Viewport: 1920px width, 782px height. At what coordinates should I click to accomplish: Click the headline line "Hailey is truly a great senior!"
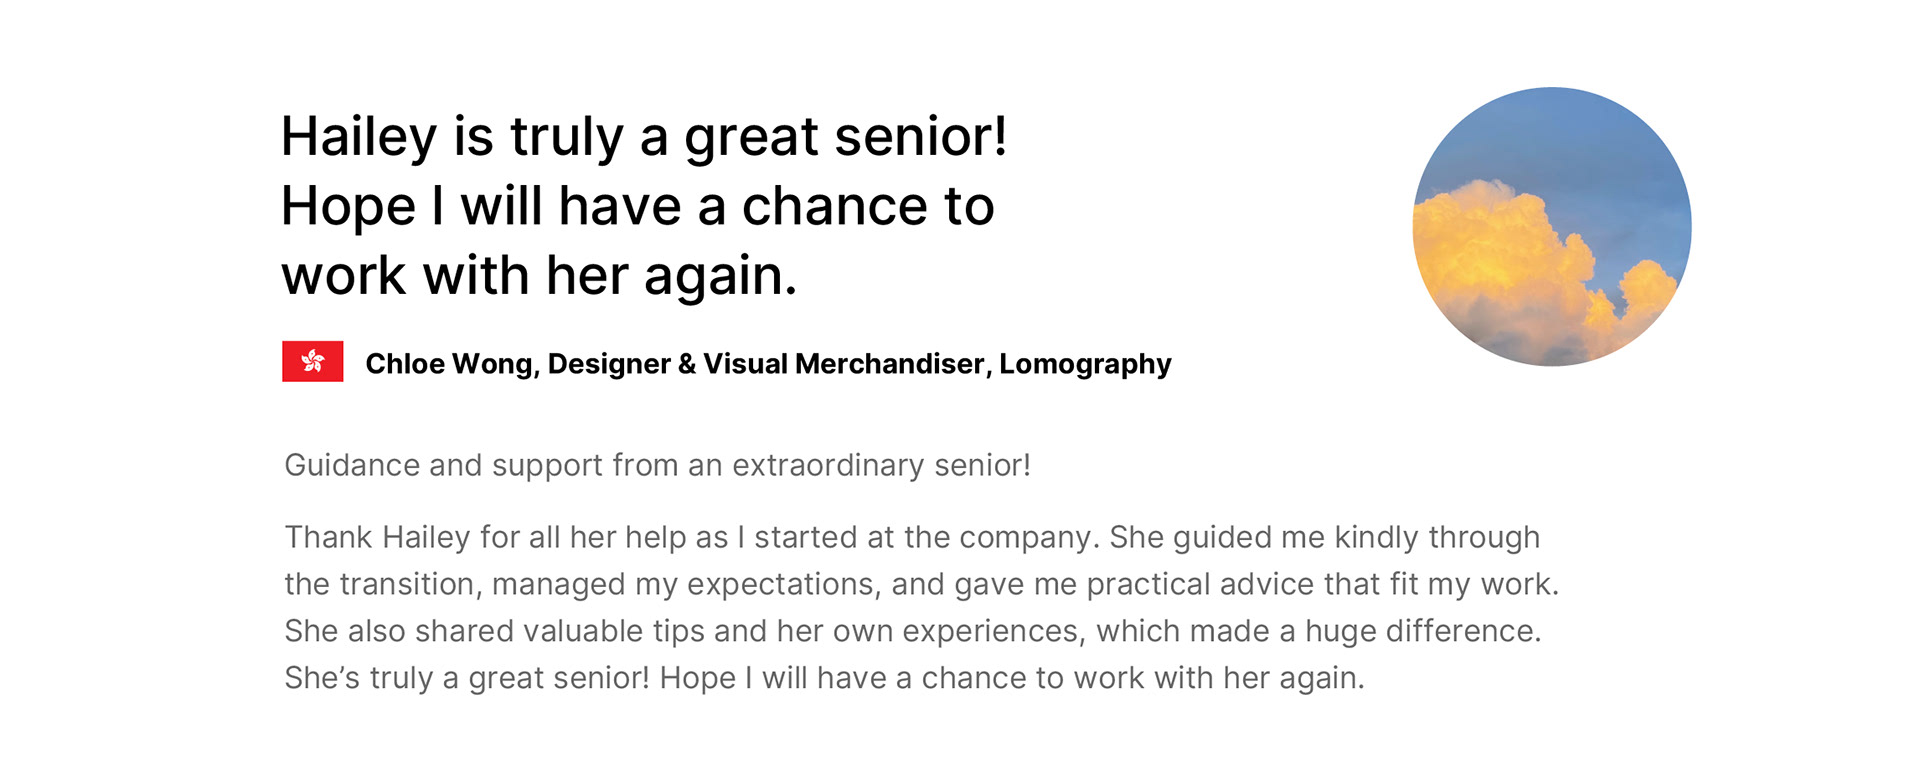[643, 137]
